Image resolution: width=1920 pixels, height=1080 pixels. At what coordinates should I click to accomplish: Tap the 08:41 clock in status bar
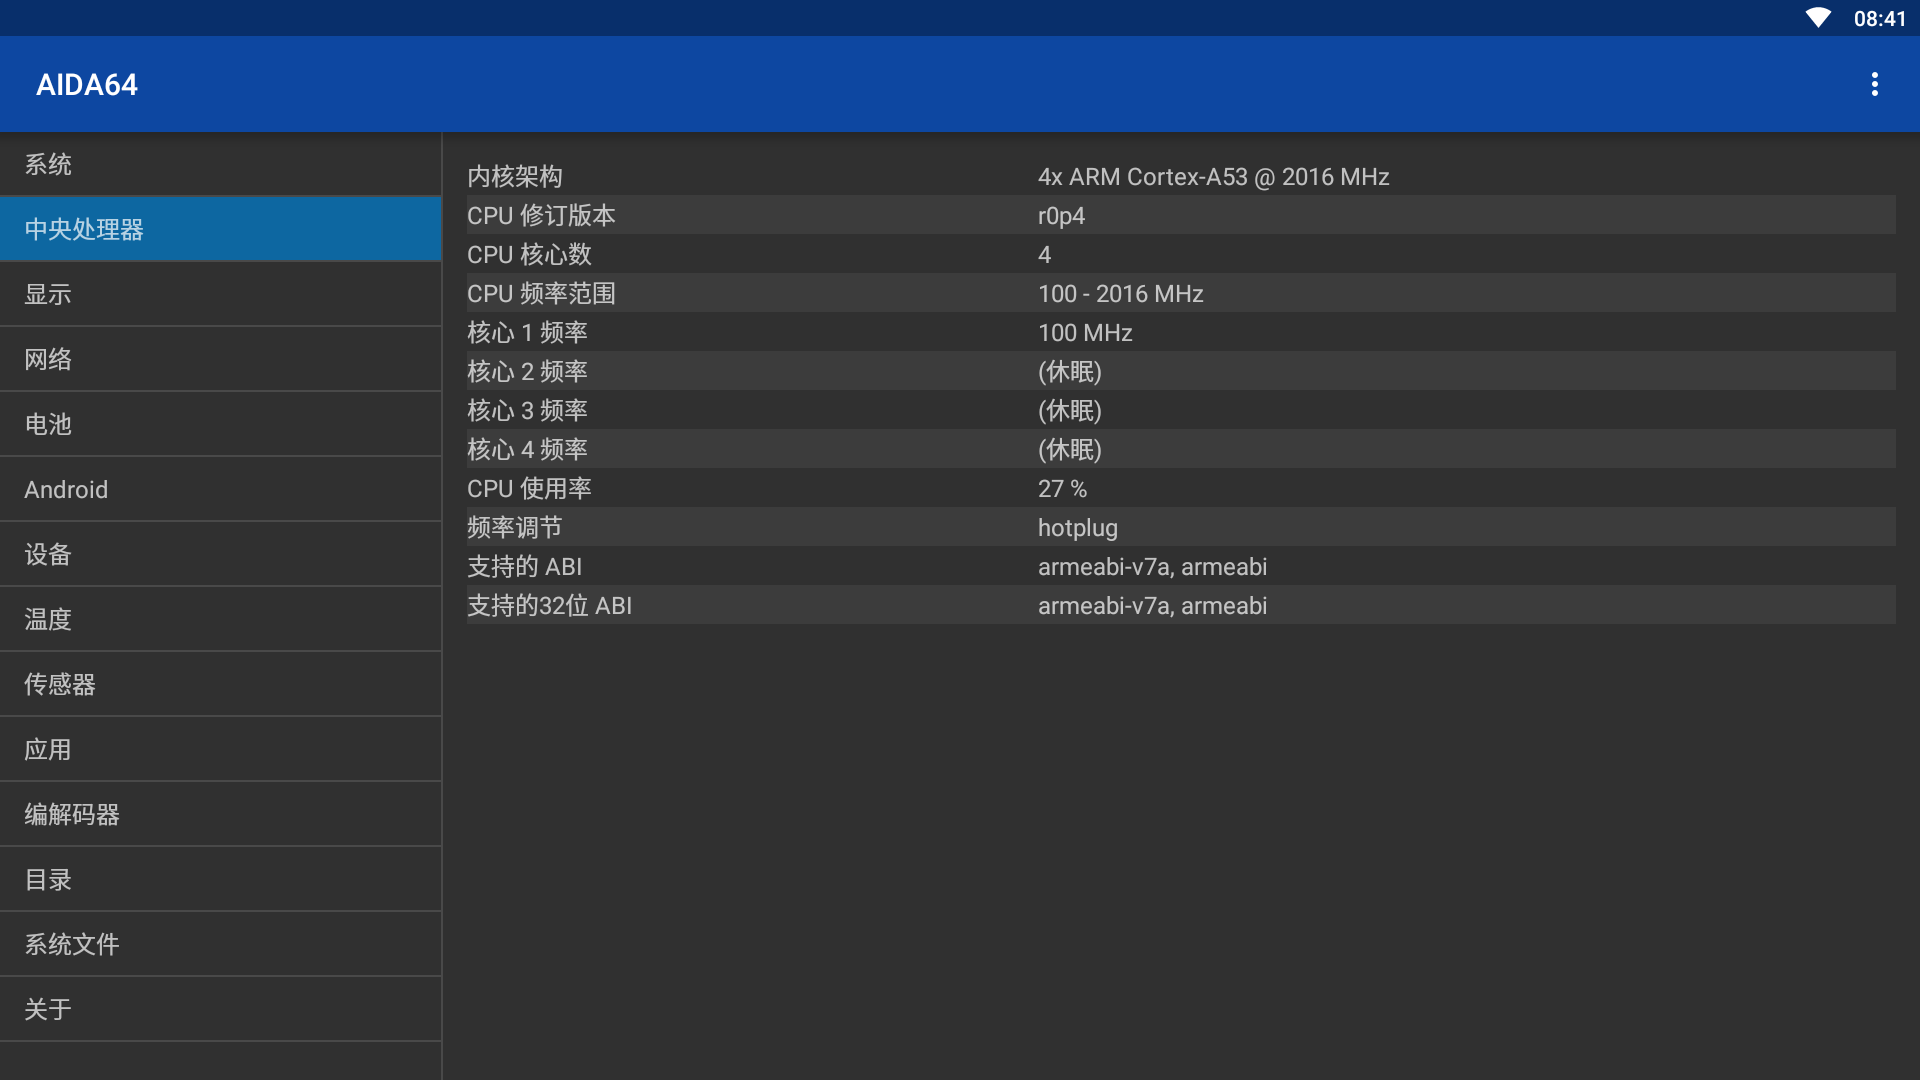(x=1879, y=18)
